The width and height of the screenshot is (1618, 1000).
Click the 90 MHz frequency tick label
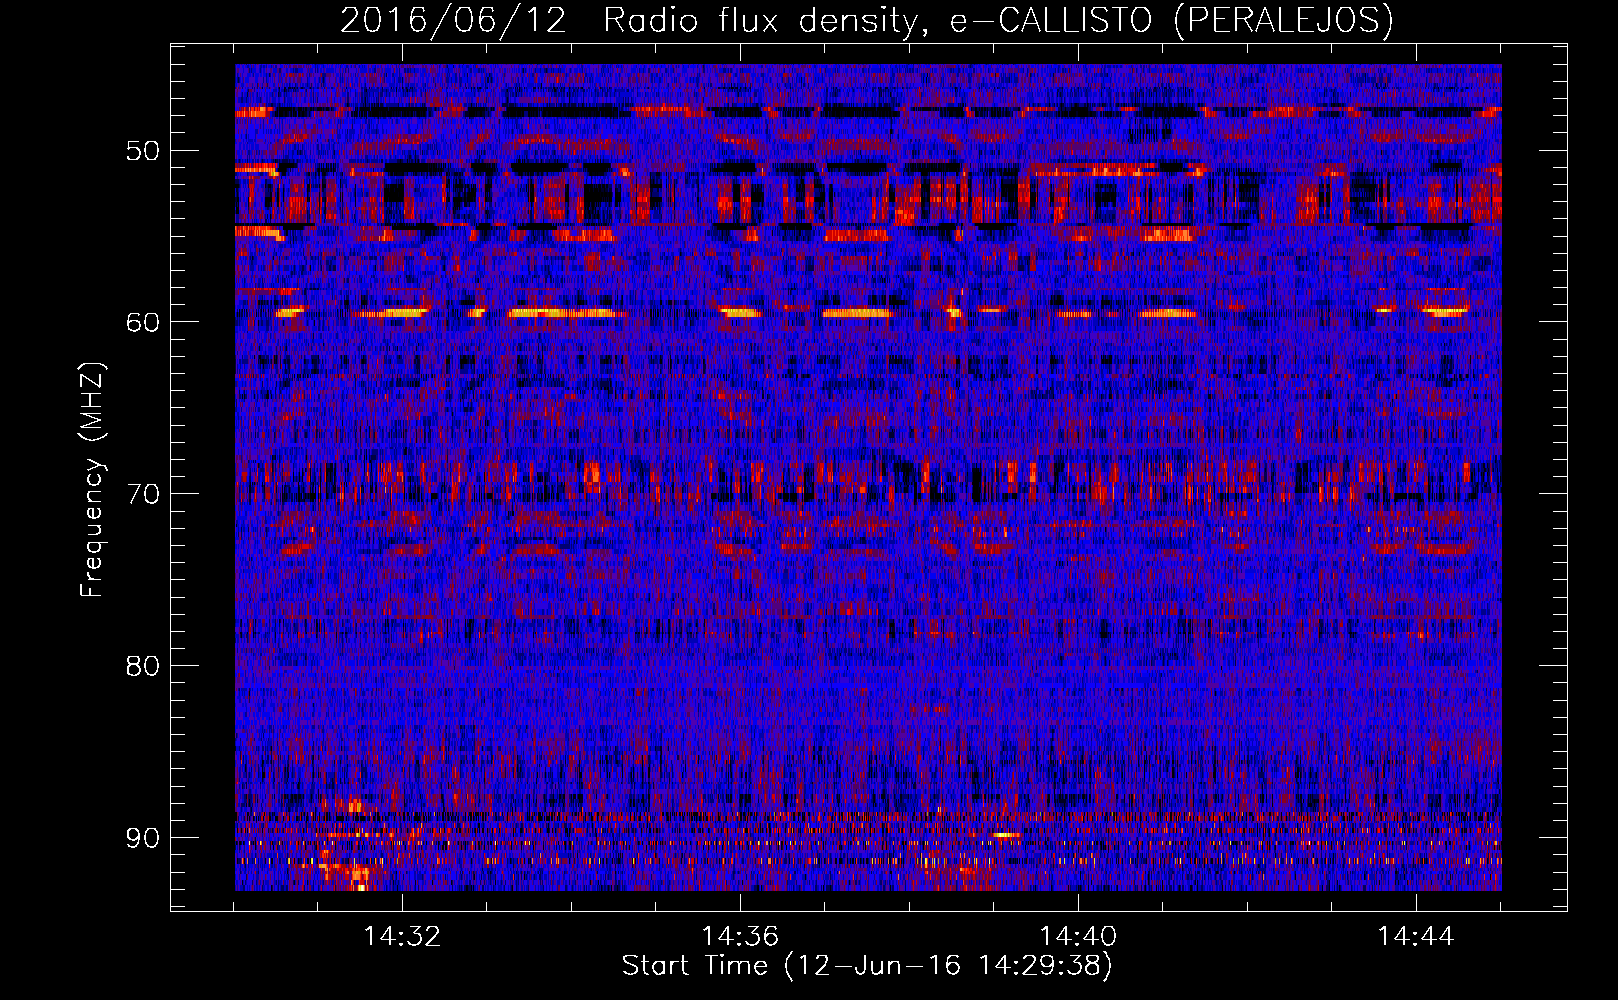coord(143,837)
